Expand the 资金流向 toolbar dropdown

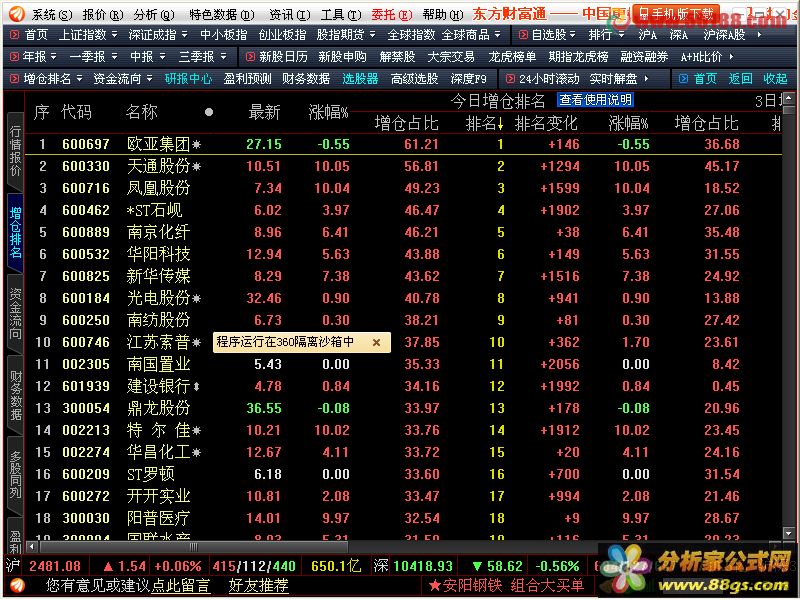point(149,79)
